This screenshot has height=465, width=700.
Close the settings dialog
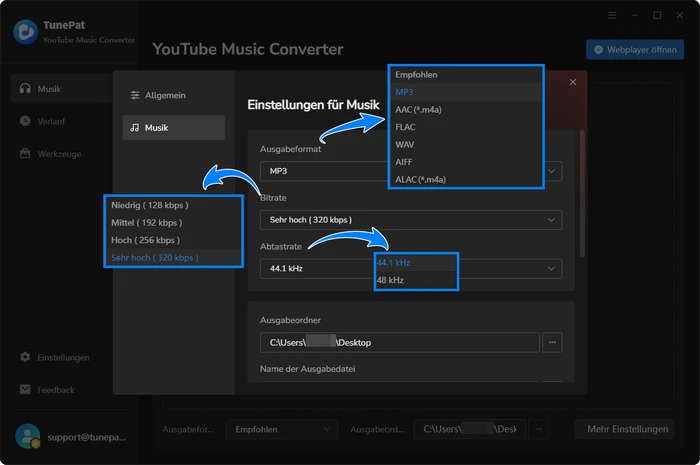[x=573, y=82]
